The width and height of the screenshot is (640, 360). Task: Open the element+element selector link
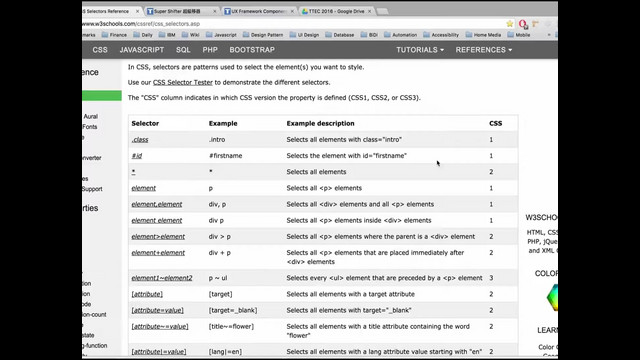158,253
